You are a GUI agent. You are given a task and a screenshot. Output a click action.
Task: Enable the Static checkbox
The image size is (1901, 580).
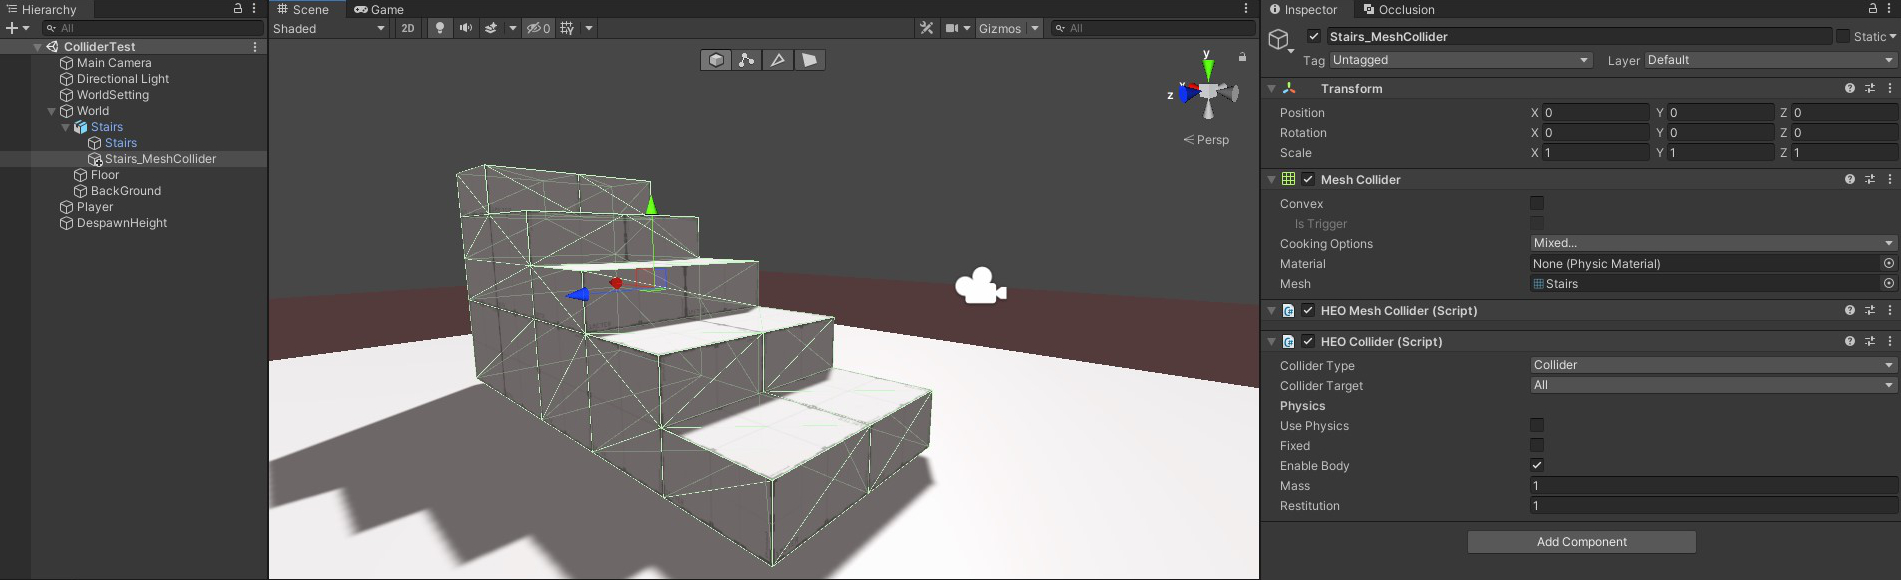[x=1843, y=36]
